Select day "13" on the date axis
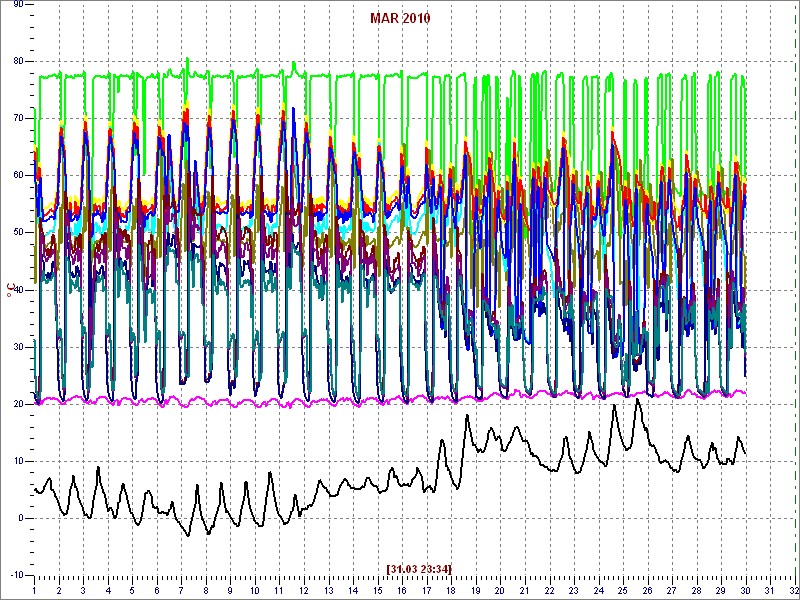The width and height of the screenshot is (800, 600). [x=329, y=590]
